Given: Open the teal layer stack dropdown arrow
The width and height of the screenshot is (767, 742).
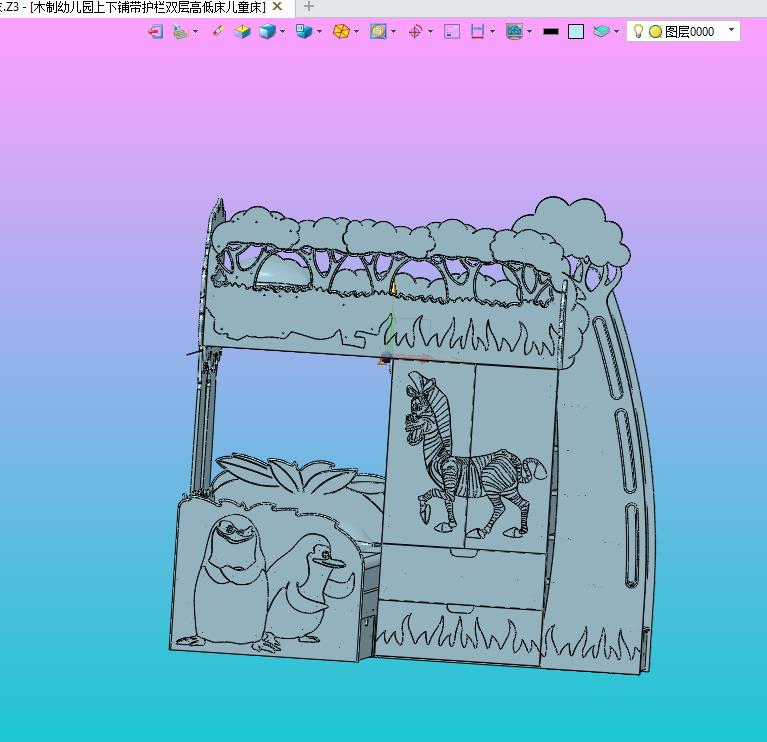Looking at the screenshot, I should tap(616, 32).
